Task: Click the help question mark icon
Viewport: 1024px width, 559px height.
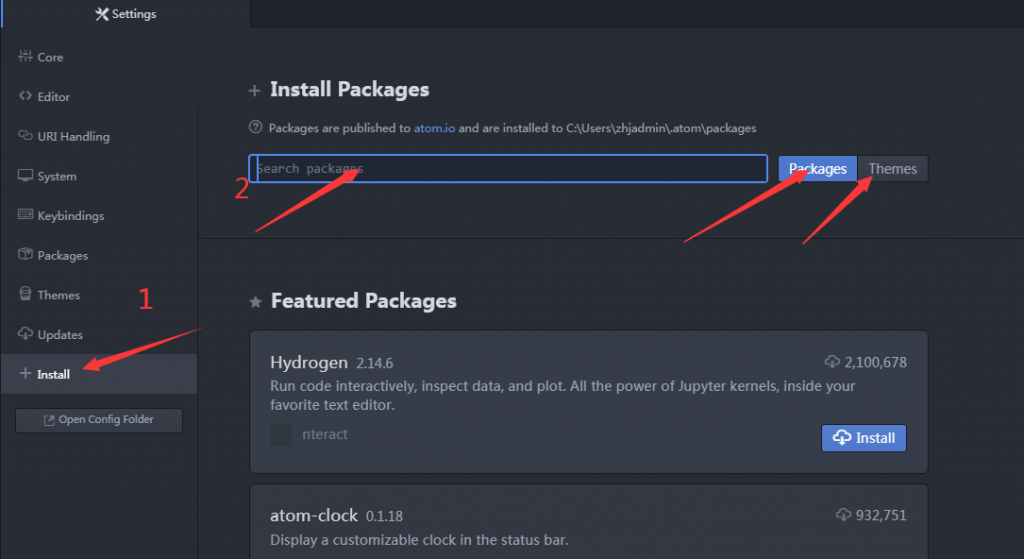Action: pos(255,127)
